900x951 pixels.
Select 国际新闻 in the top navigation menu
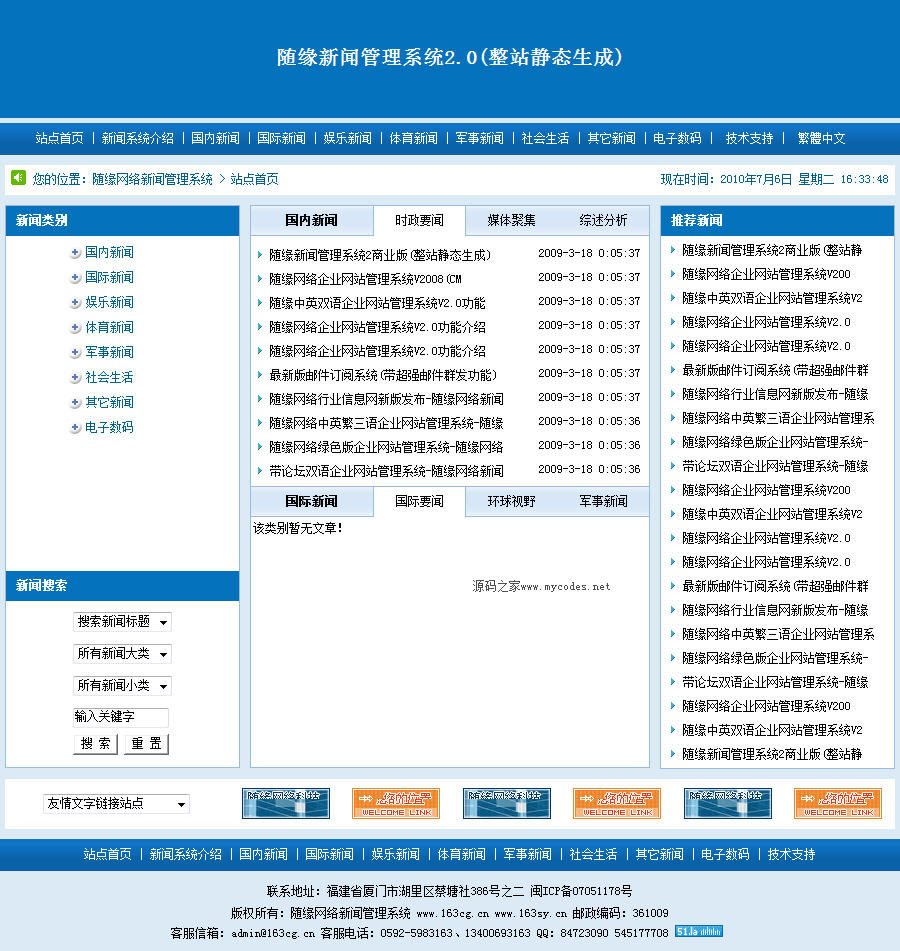282,138
